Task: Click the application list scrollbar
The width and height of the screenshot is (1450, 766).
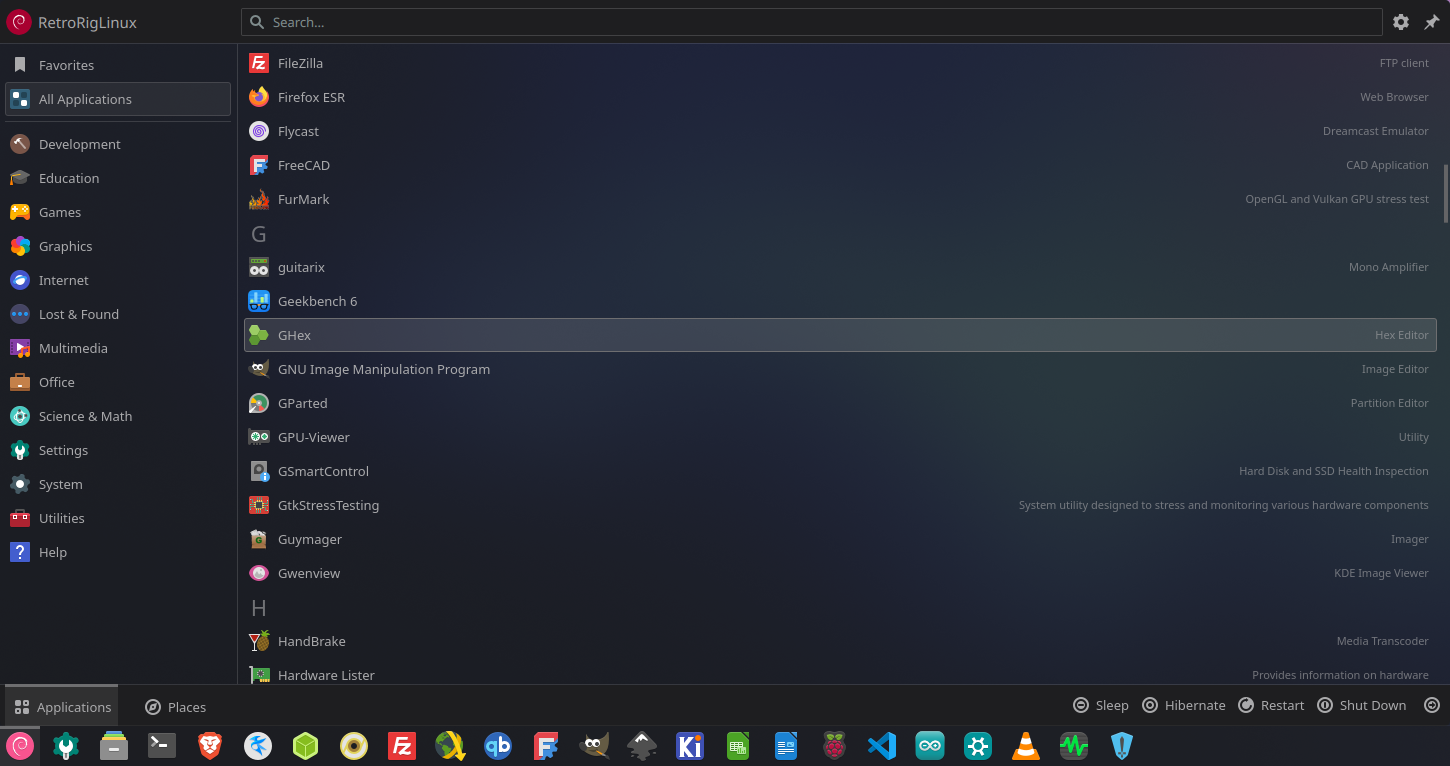Action: tap(1445, 192)
